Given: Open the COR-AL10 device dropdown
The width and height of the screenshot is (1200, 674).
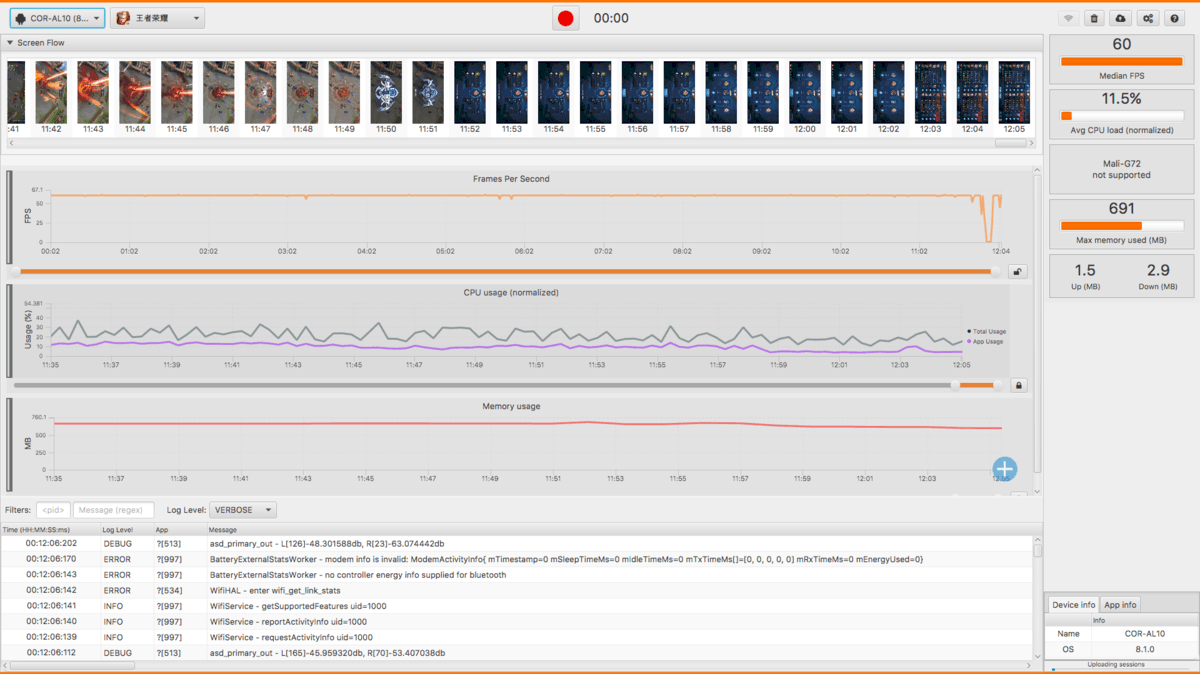Looking at the screenshot, I should tap(58, 19).
